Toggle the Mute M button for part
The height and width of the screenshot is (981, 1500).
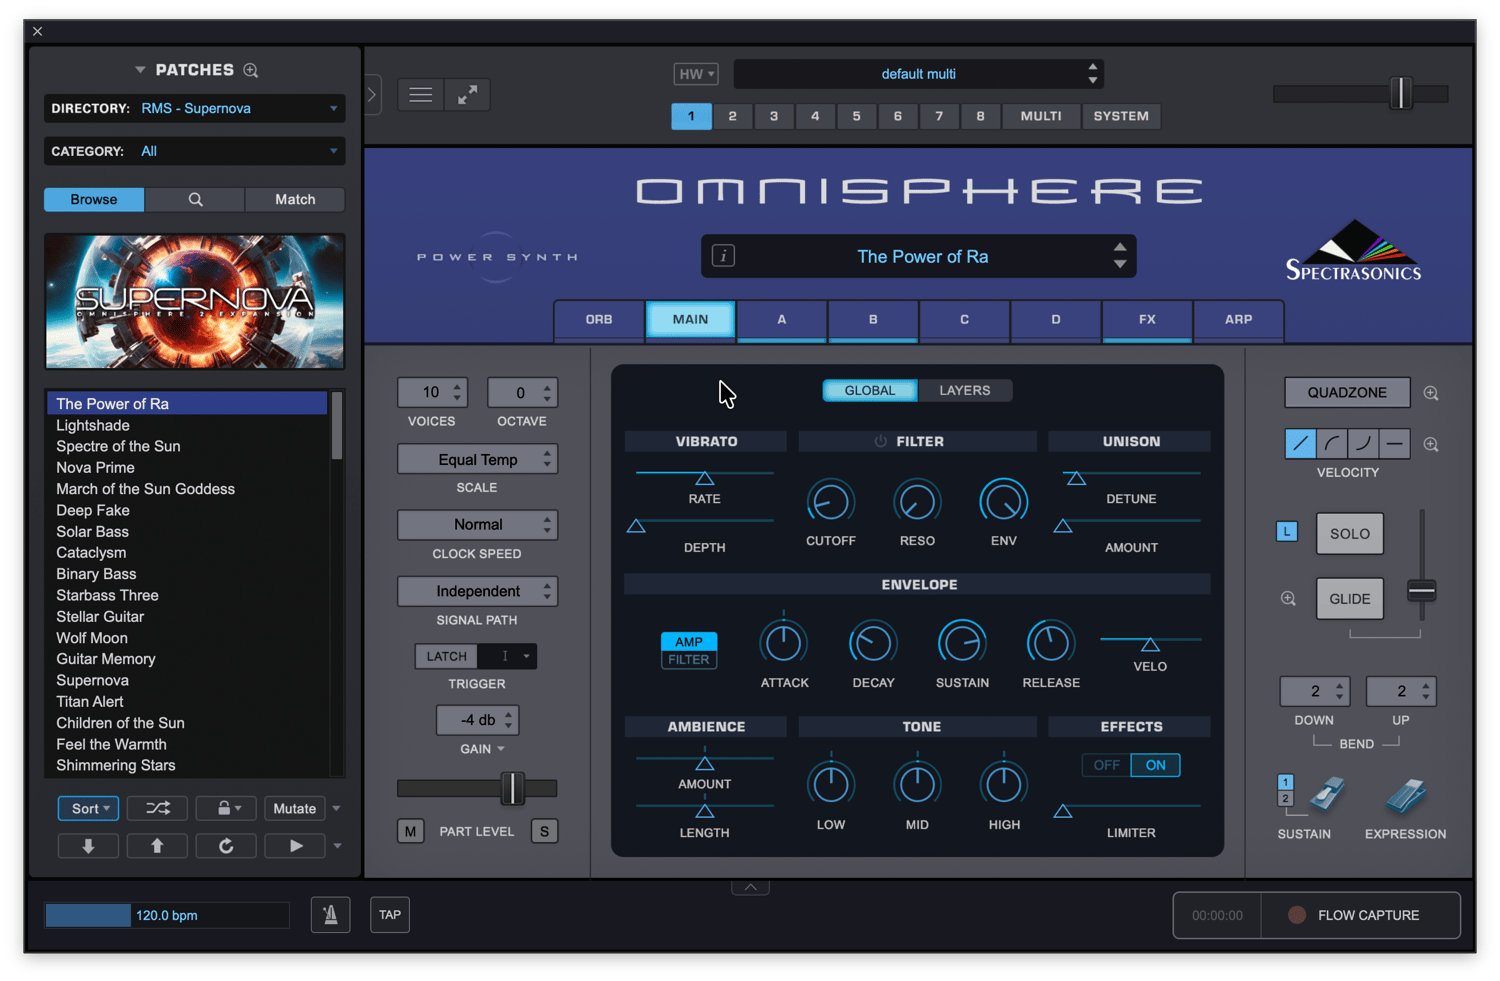[411, 831]
